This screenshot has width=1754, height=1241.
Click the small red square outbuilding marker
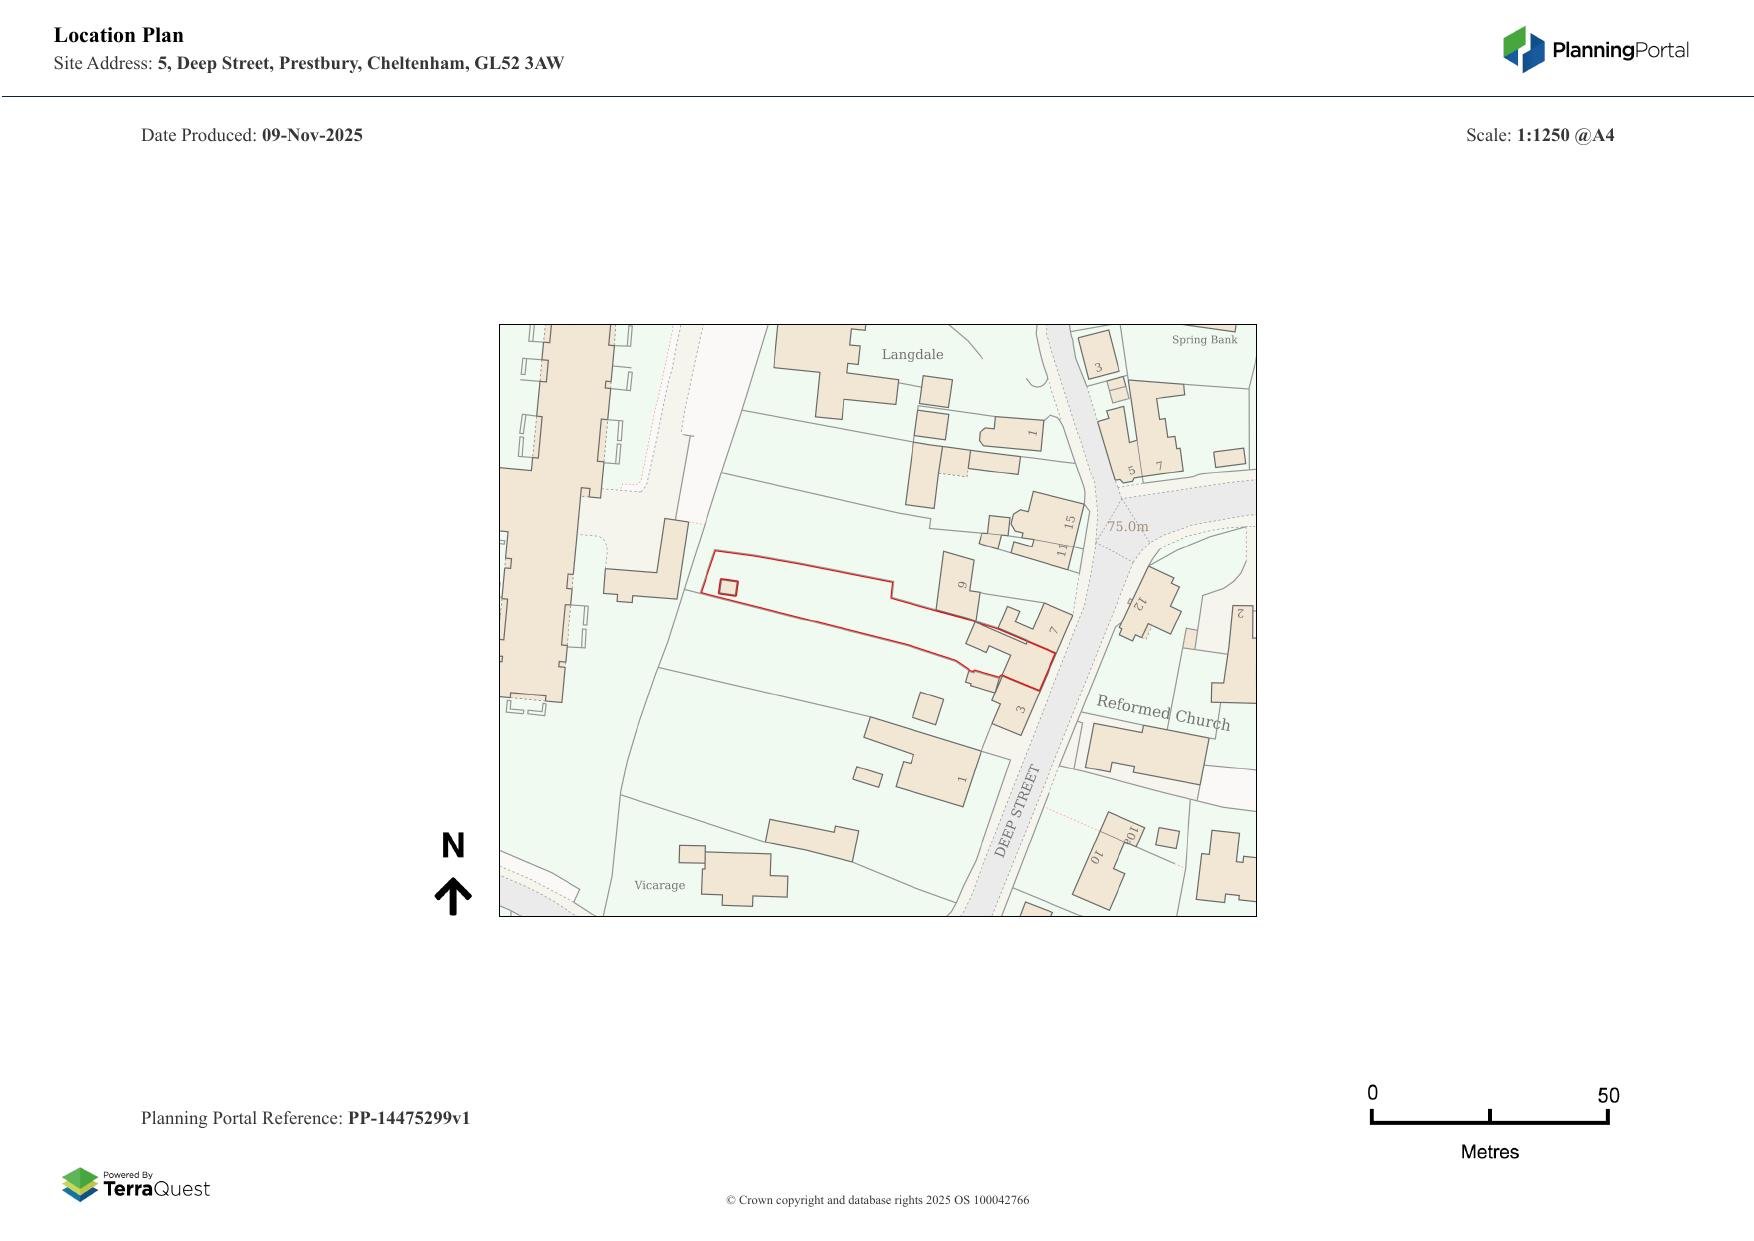coord(728,588)
